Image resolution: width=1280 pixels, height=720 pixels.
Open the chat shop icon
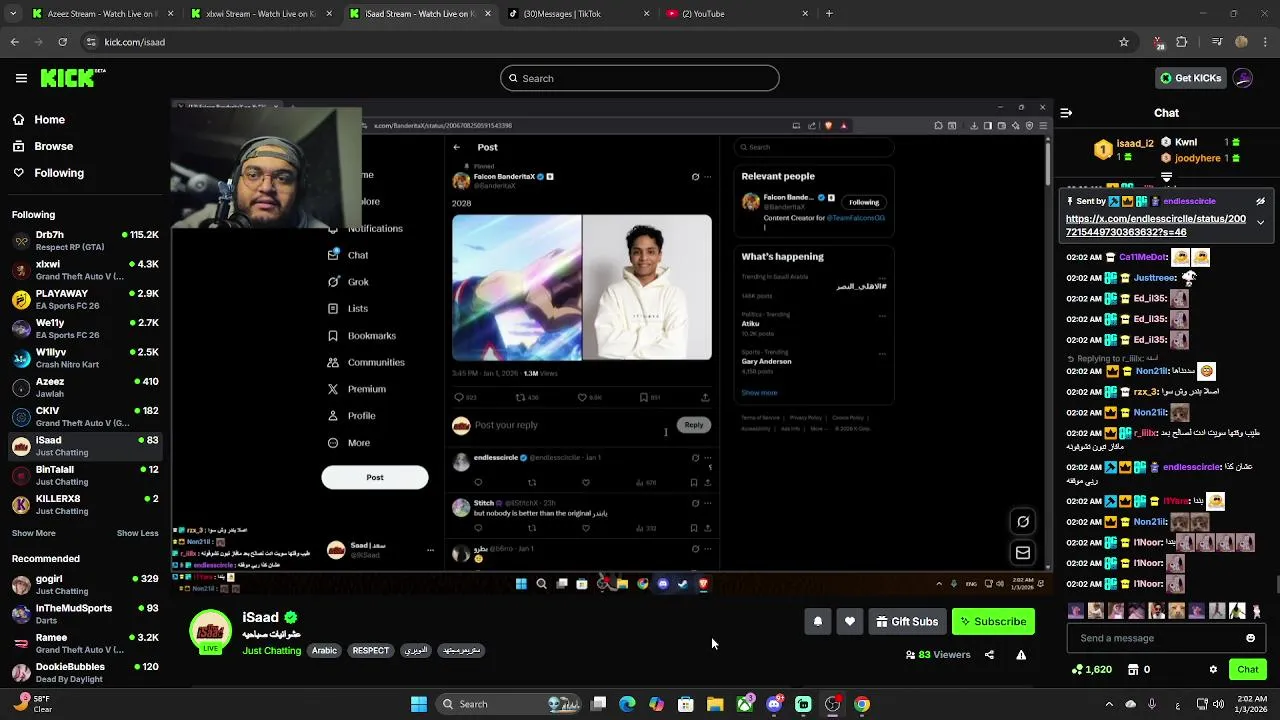point(1133,669)
